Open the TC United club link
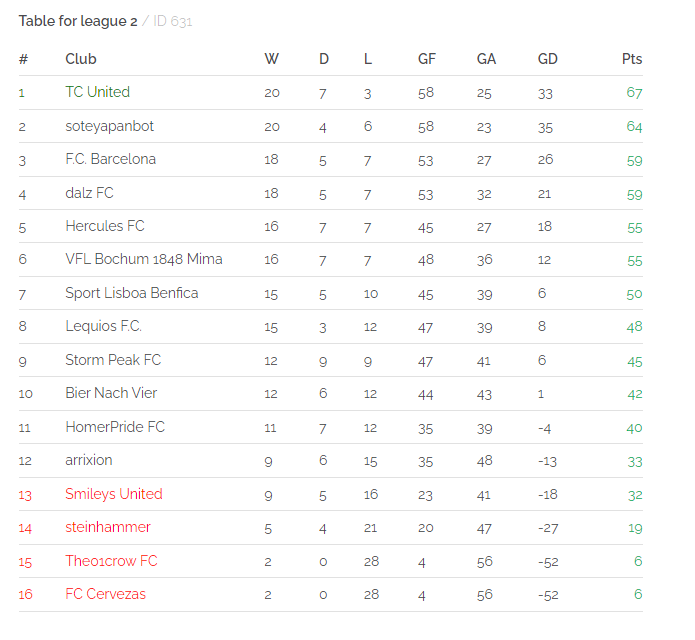695x640 pixels. (98, 92)
